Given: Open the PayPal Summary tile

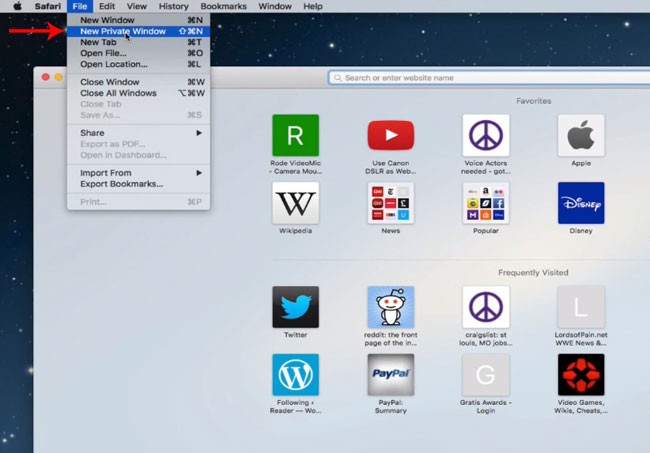Looking at the screenshot, I should pos(390,375).
